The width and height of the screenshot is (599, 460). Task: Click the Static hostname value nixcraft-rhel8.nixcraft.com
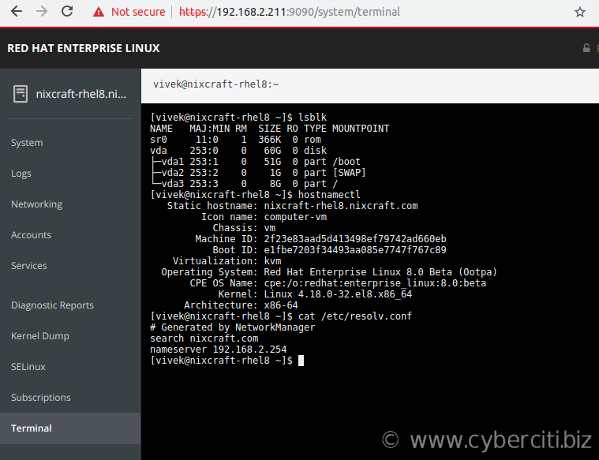341,206
